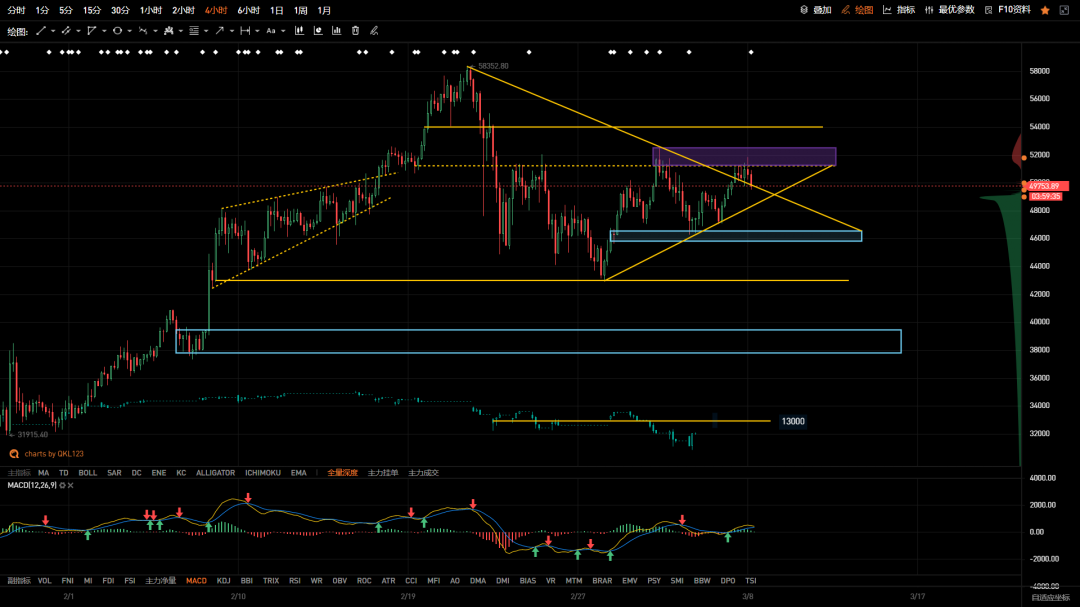Close the MACD indicator with X icon
Screen dimensions: 1080x607
pos(72,485)
